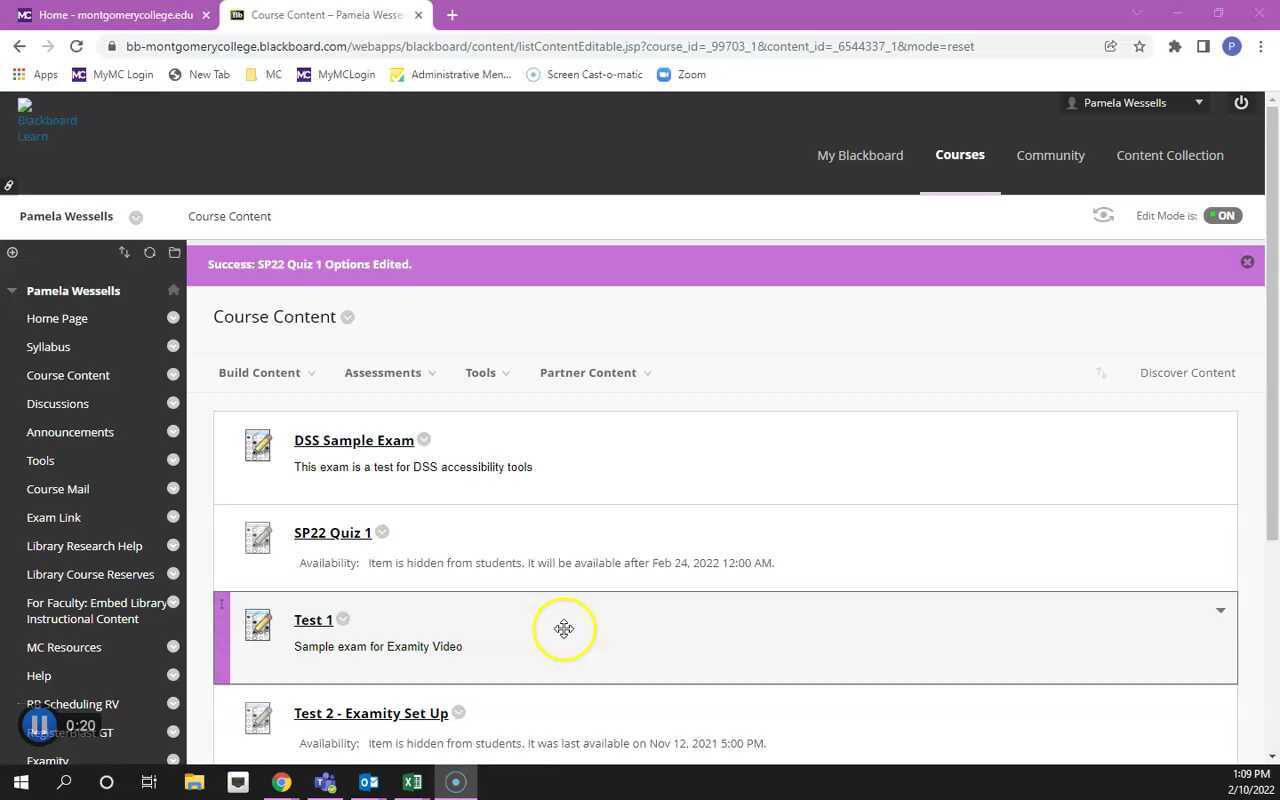Image resolution: width=1280 pixels, height=800 pixels.
Task: Click the student preview eye icon
Action: pos(1103,215)
